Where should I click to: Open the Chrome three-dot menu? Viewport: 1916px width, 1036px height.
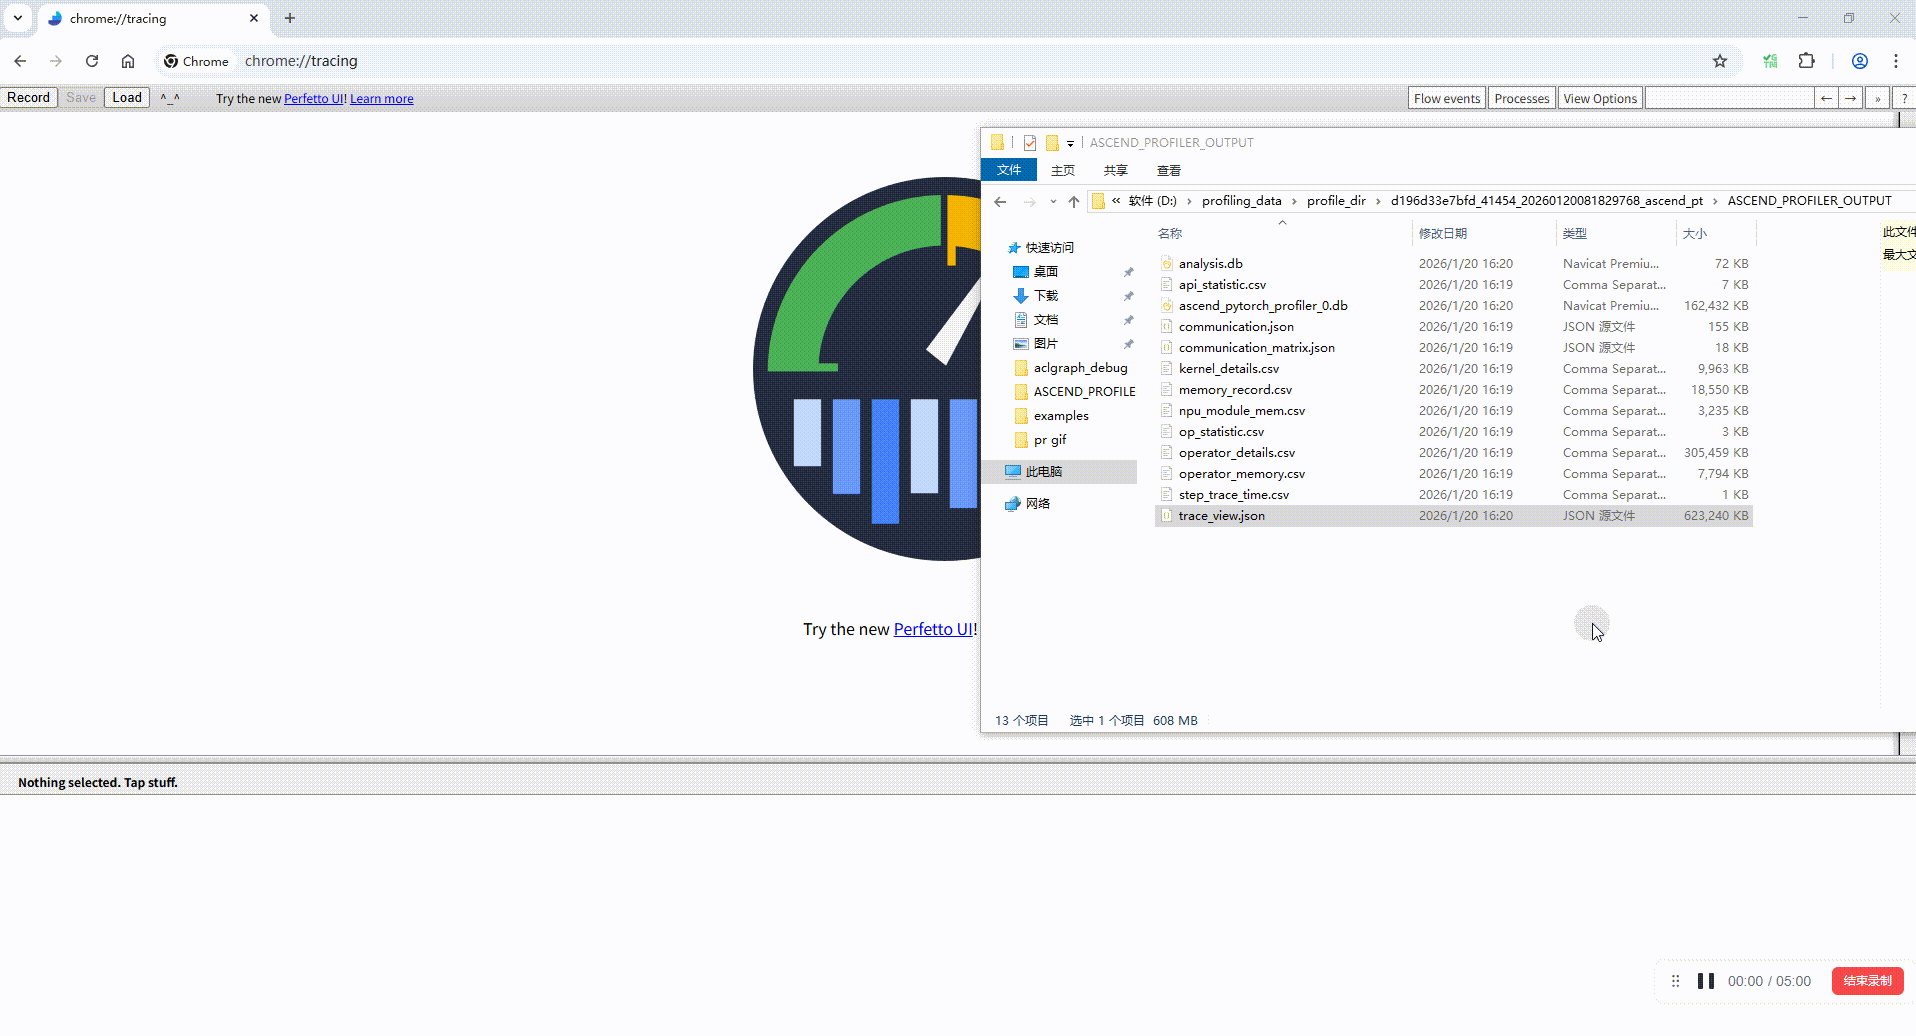pyautogui.click(x=1896, y=61)
